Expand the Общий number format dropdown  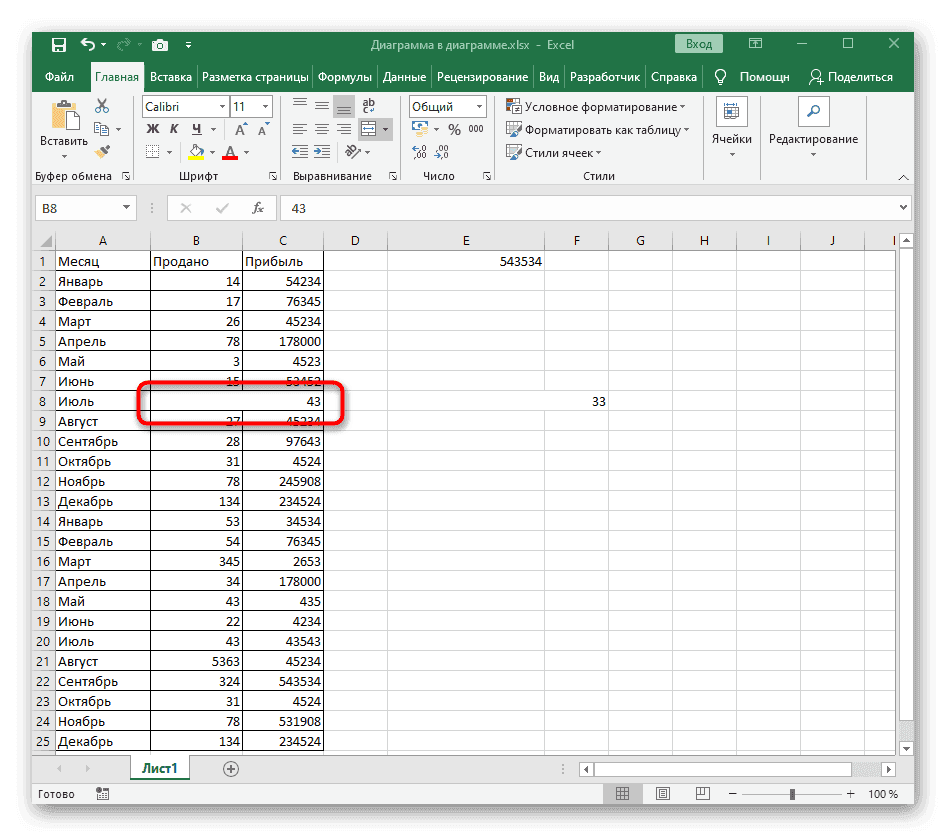point(479,107)
